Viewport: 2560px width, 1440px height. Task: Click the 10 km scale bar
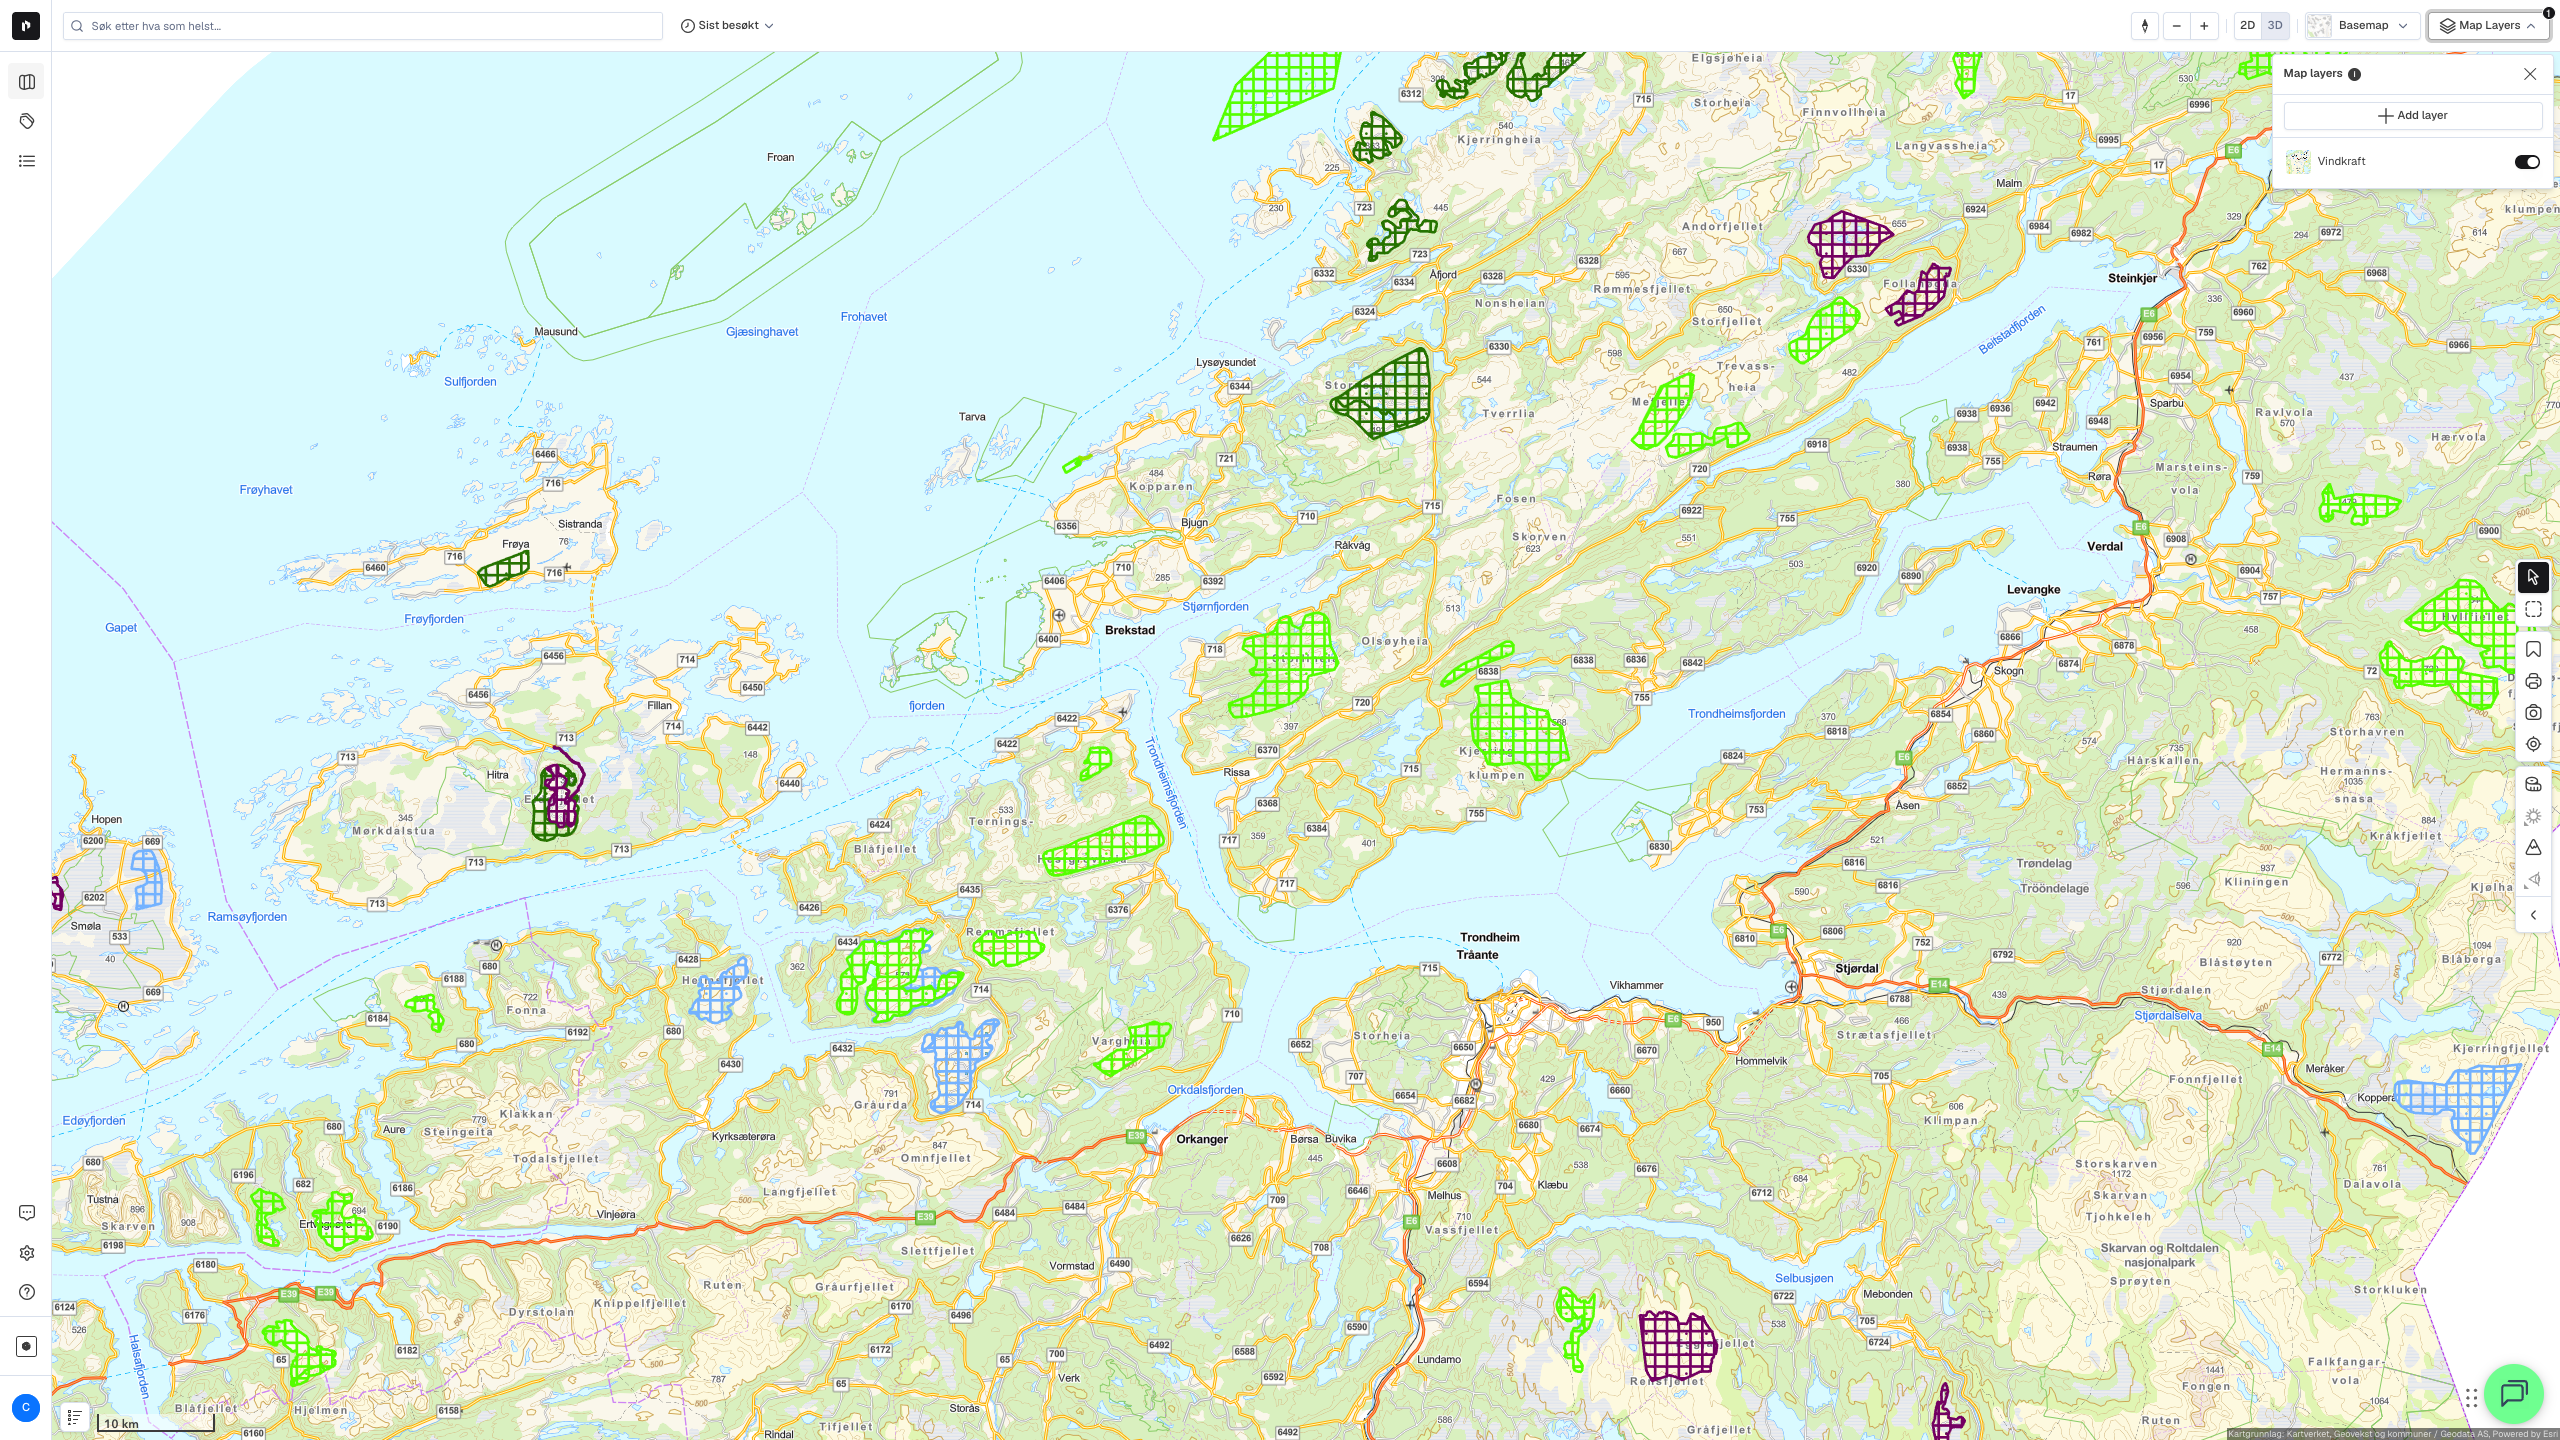click(x=156, y=1423)
